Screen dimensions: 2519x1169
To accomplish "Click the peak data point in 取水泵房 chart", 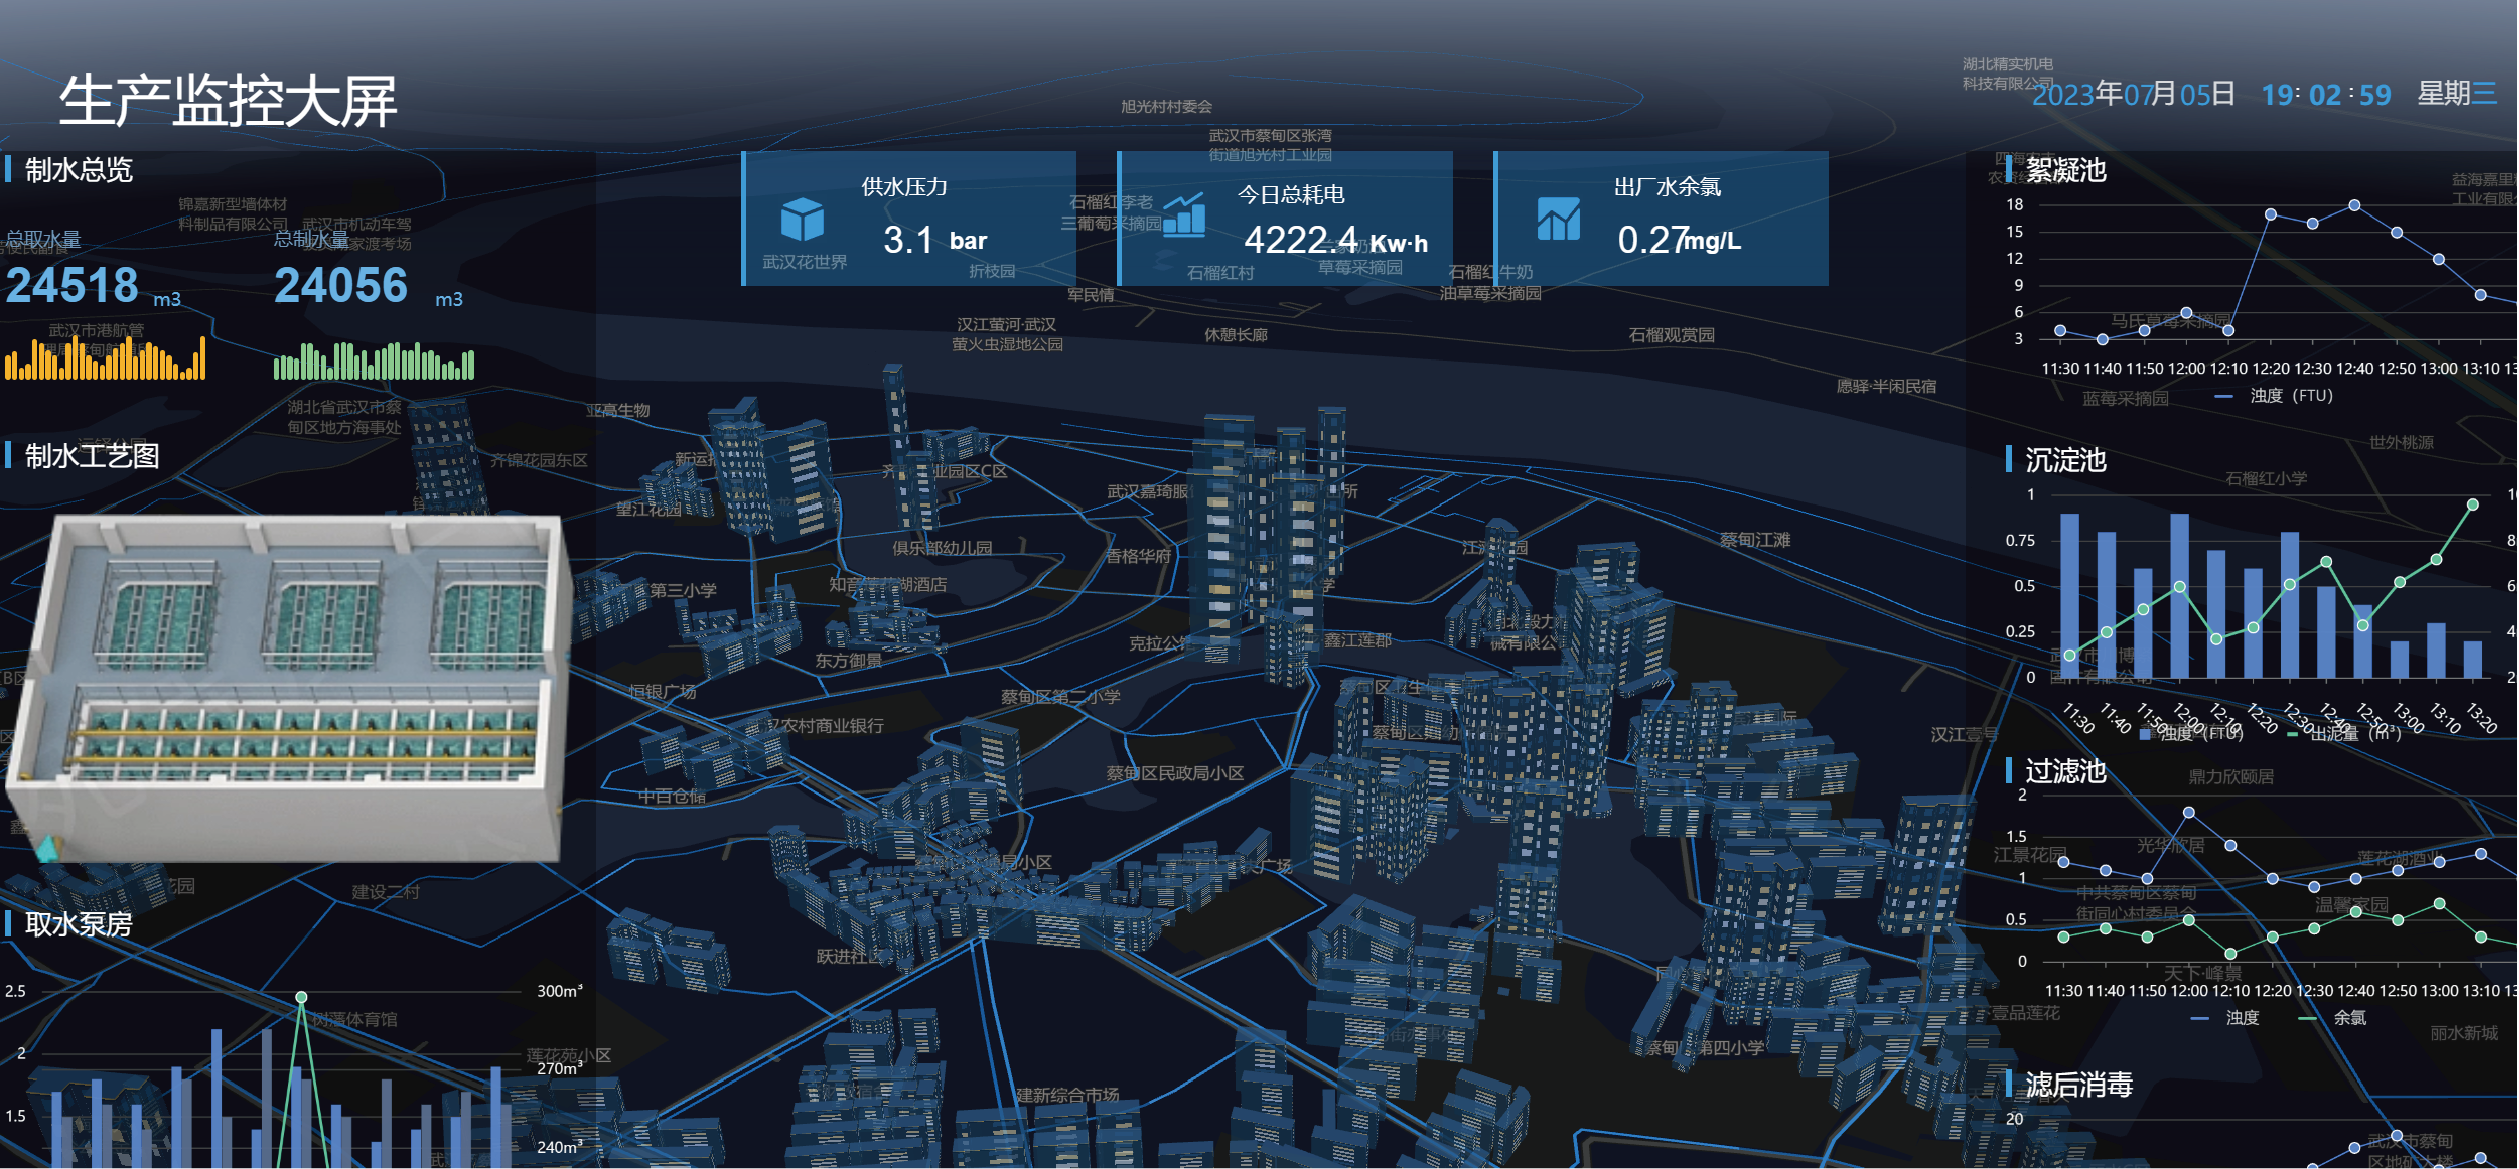I will pos(301,997).
